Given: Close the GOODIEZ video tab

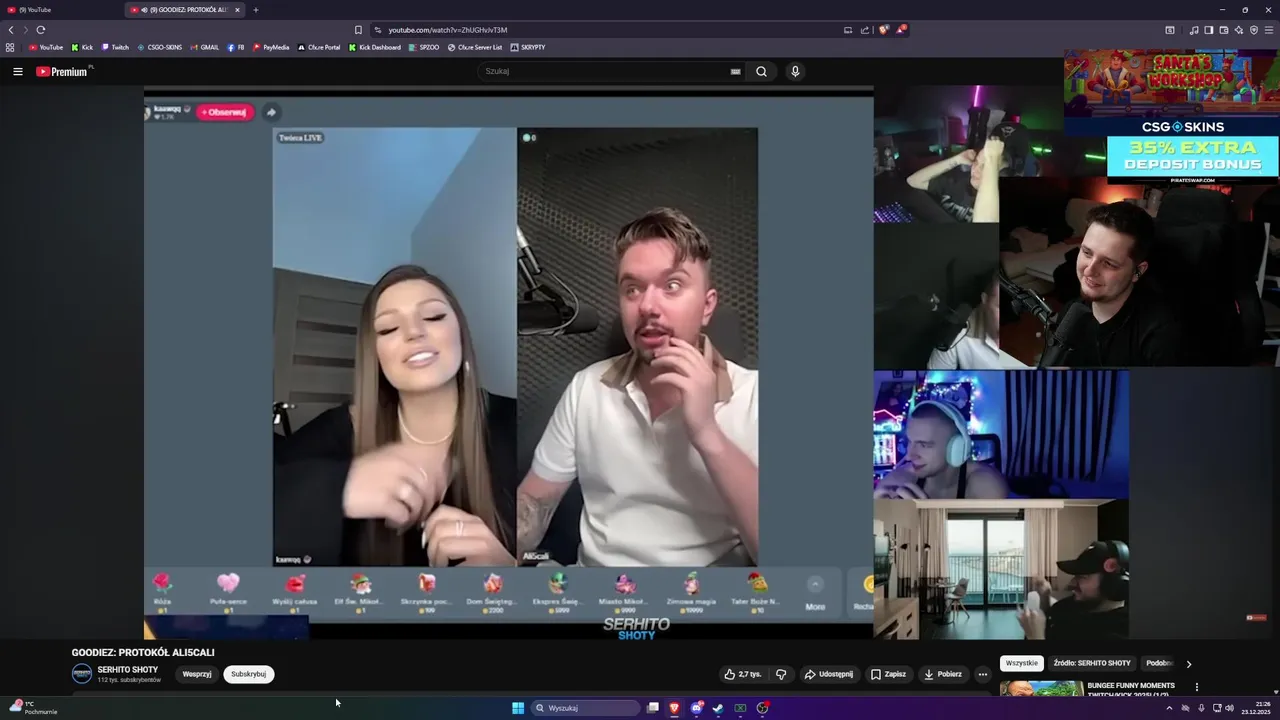Looking at the screenshot, I should click(237, 10).
